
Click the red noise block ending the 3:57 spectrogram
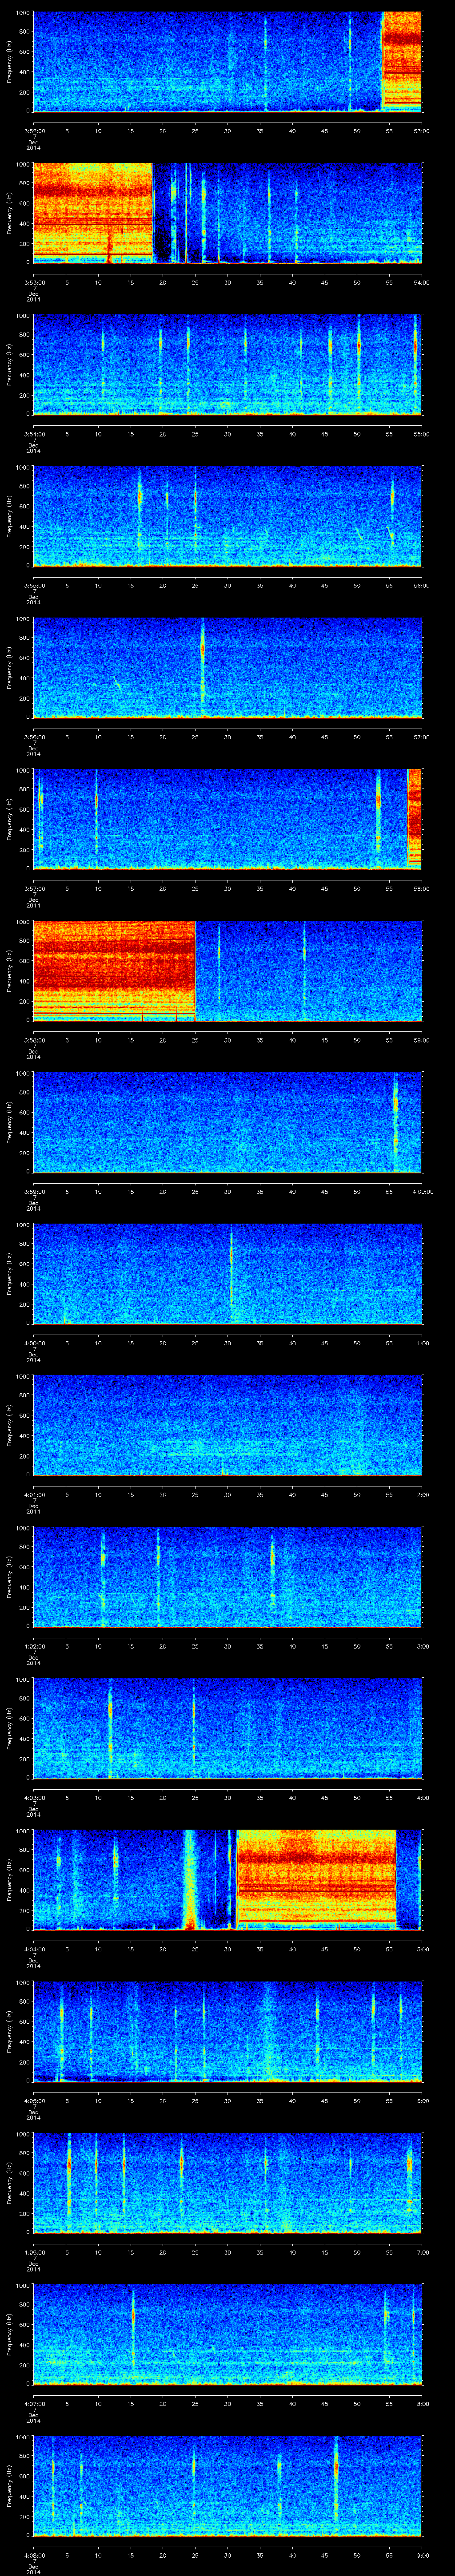[414, 817]
